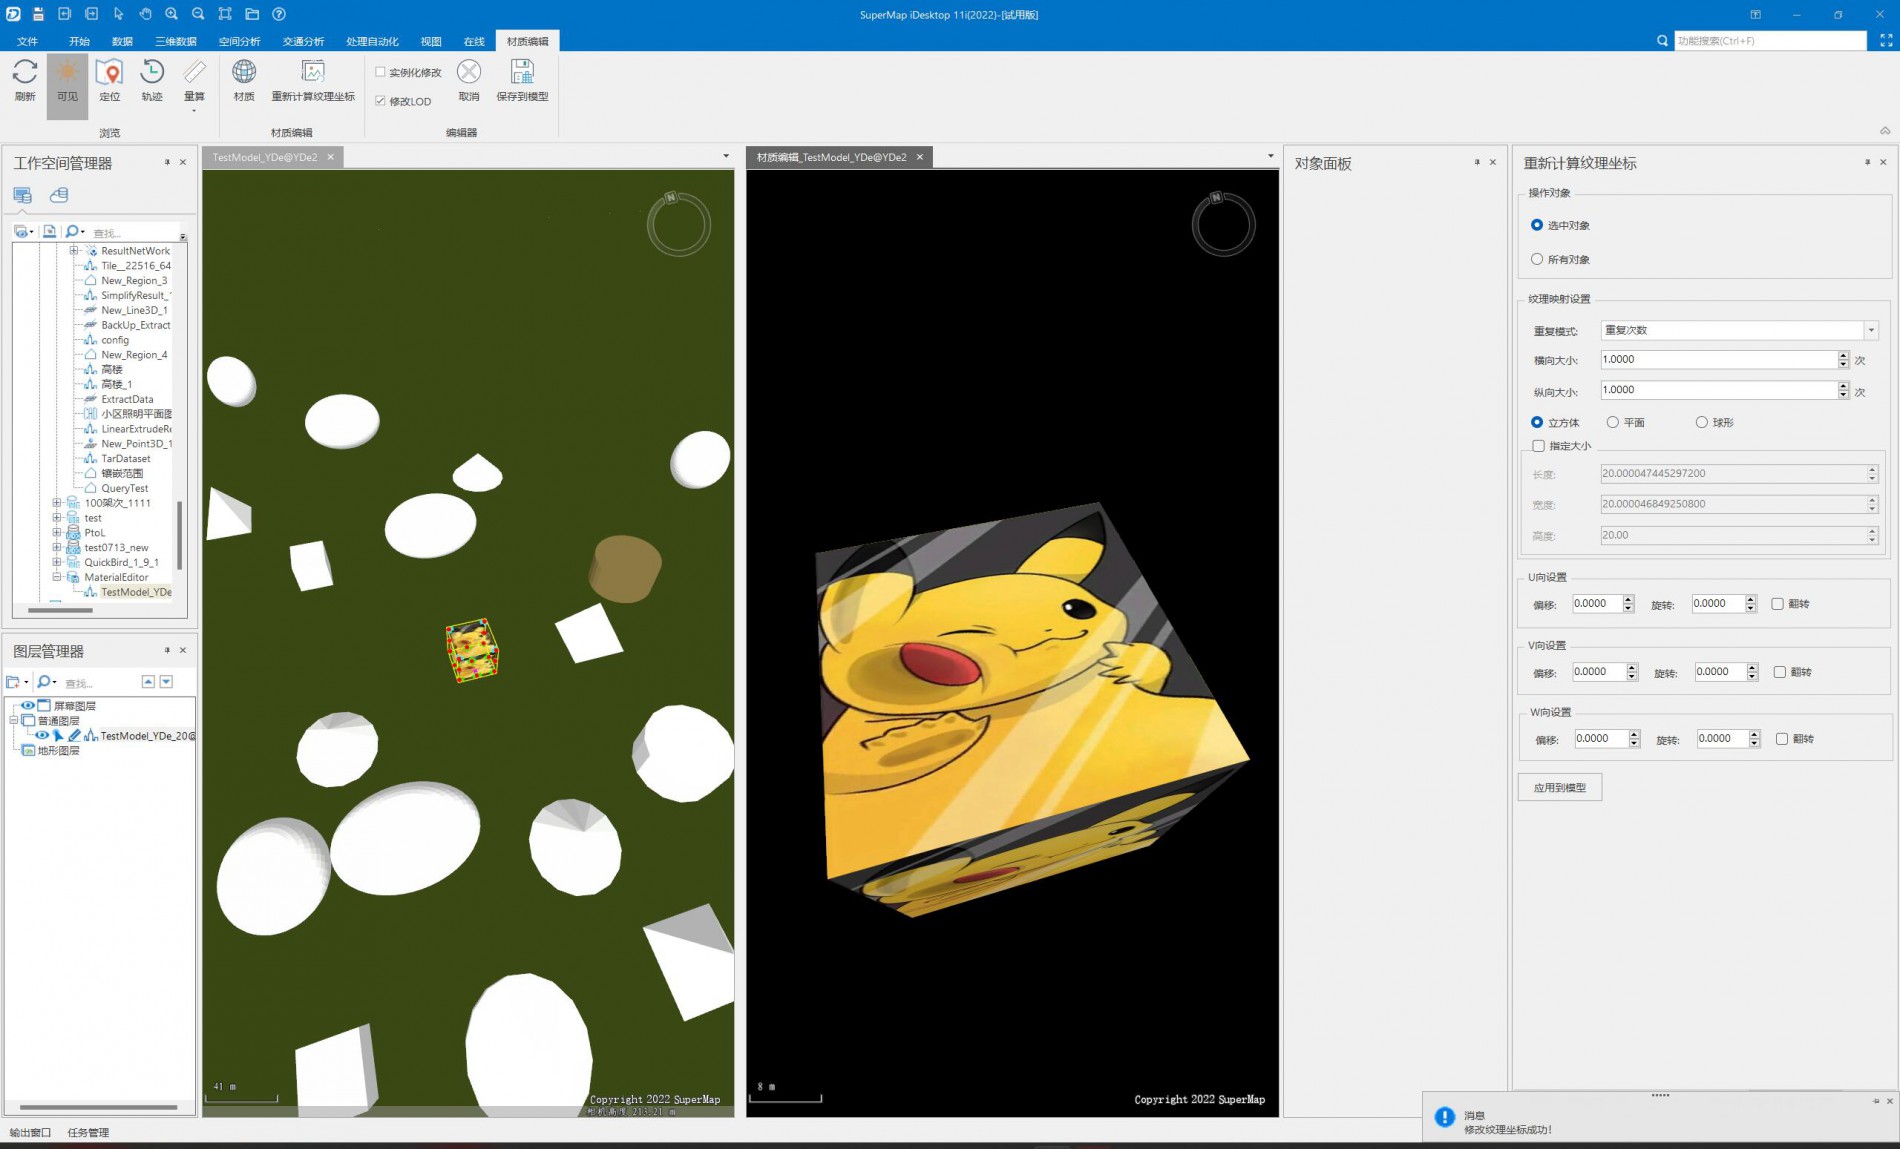Screen dimensions: 1900x1149
Task: Switch to the 空间分析 ribbon tab
Action: click(239, 41)
